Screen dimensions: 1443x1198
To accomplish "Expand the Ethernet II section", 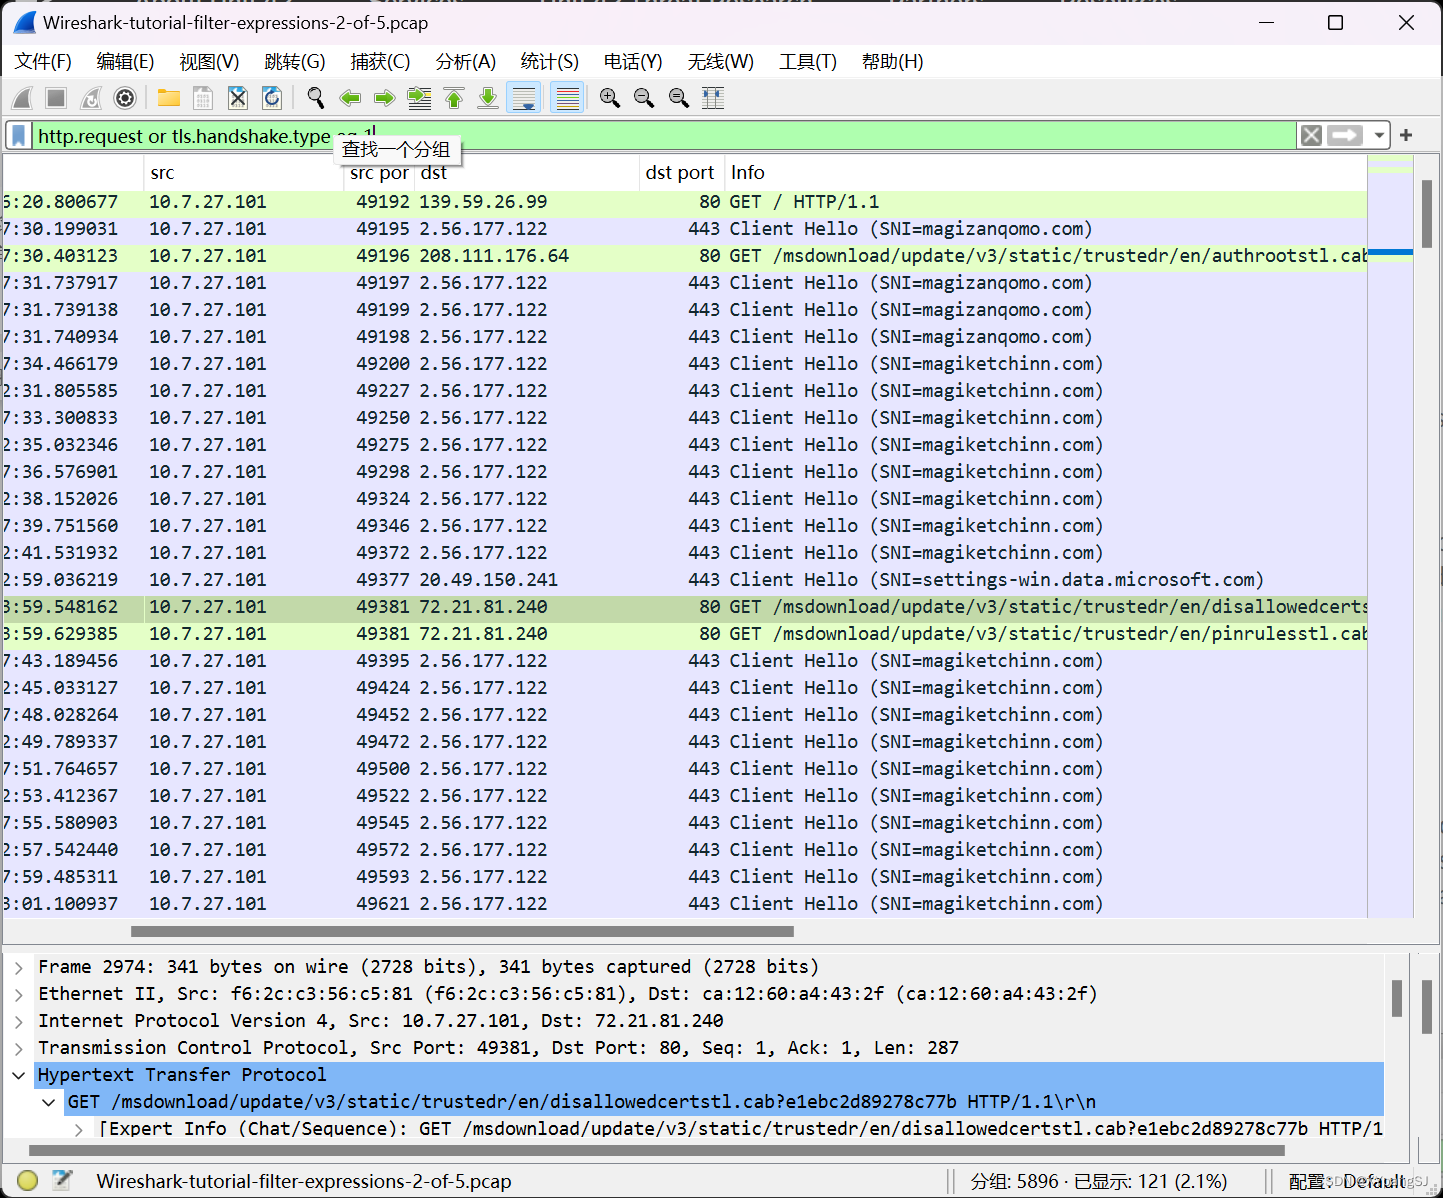I will [x=19, y=995].
